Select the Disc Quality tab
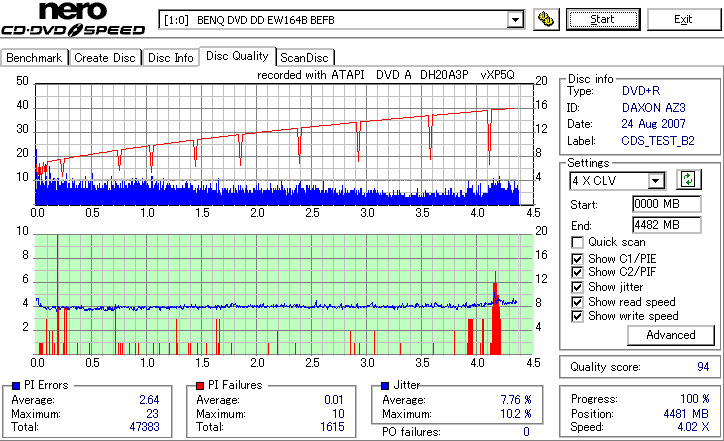This screenshot has height=441, width=724. click(x=237, y=56)
